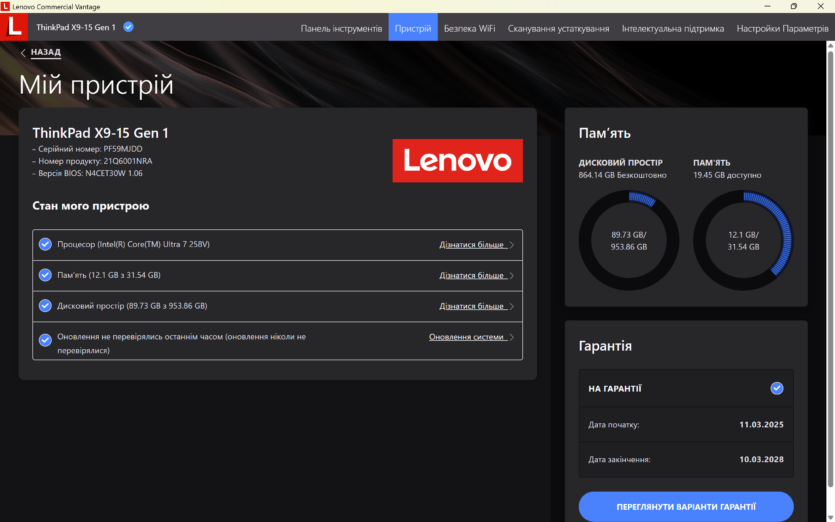
Task: Click ПЕРЕГЛЯНУТИ ВАРІАНТИ ГАРАНТІЇ button
Action: [686, 507]
